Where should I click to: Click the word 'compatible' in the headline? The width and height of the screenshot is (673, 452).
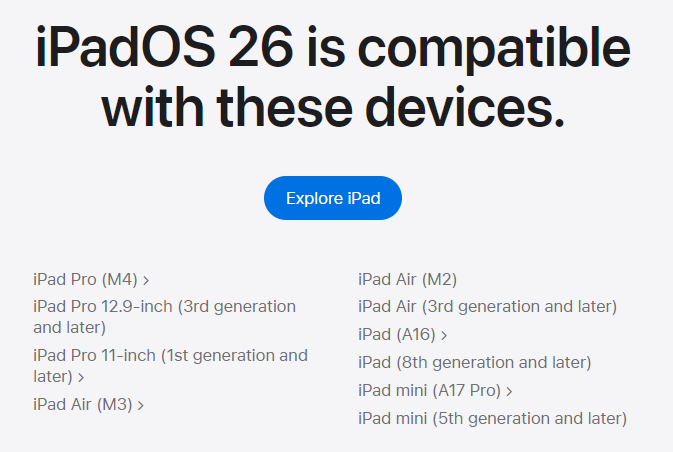(x=494, y=49)
